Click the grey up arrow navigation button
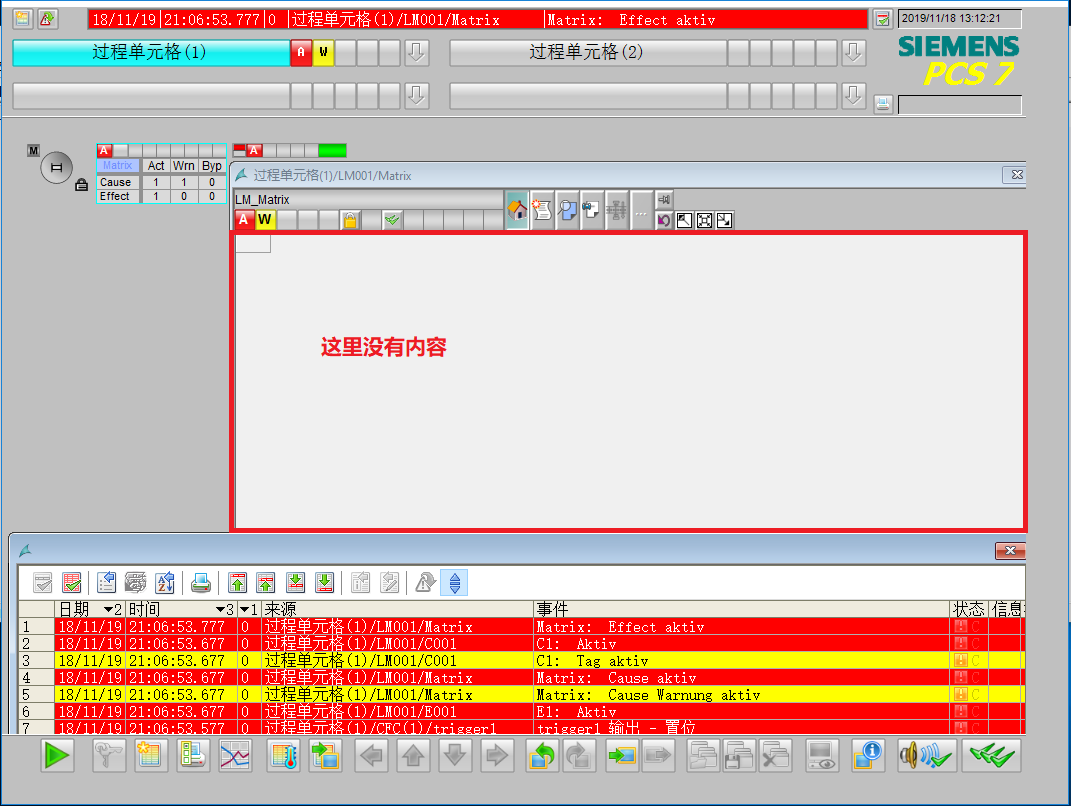1071x806 pixels. [x=413, y=755]
